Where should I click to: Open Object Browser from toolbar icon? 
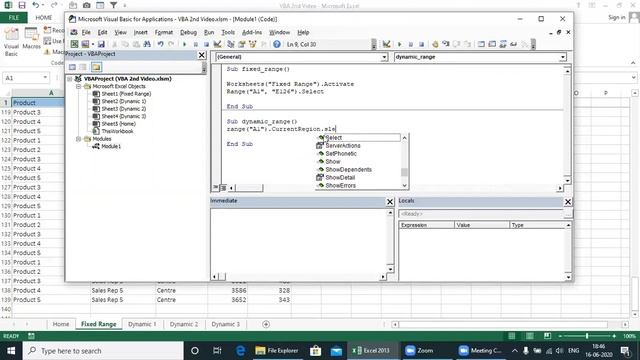[253, 44]
